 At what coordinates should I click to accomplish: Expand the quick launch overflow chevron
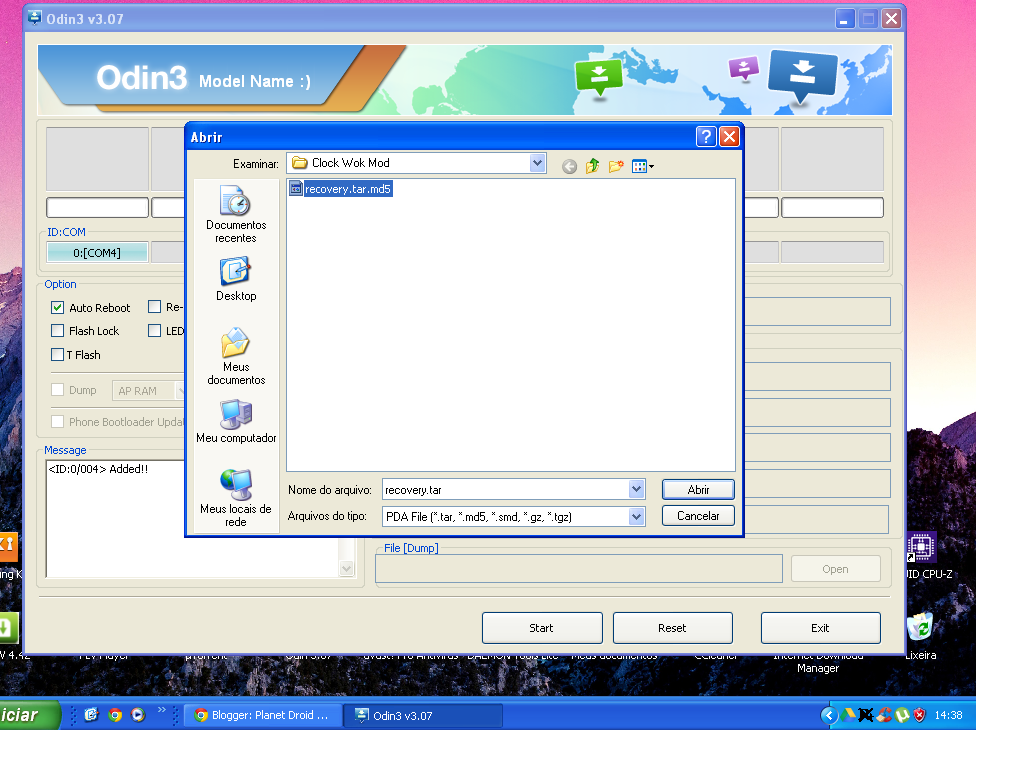coord(161,711)
